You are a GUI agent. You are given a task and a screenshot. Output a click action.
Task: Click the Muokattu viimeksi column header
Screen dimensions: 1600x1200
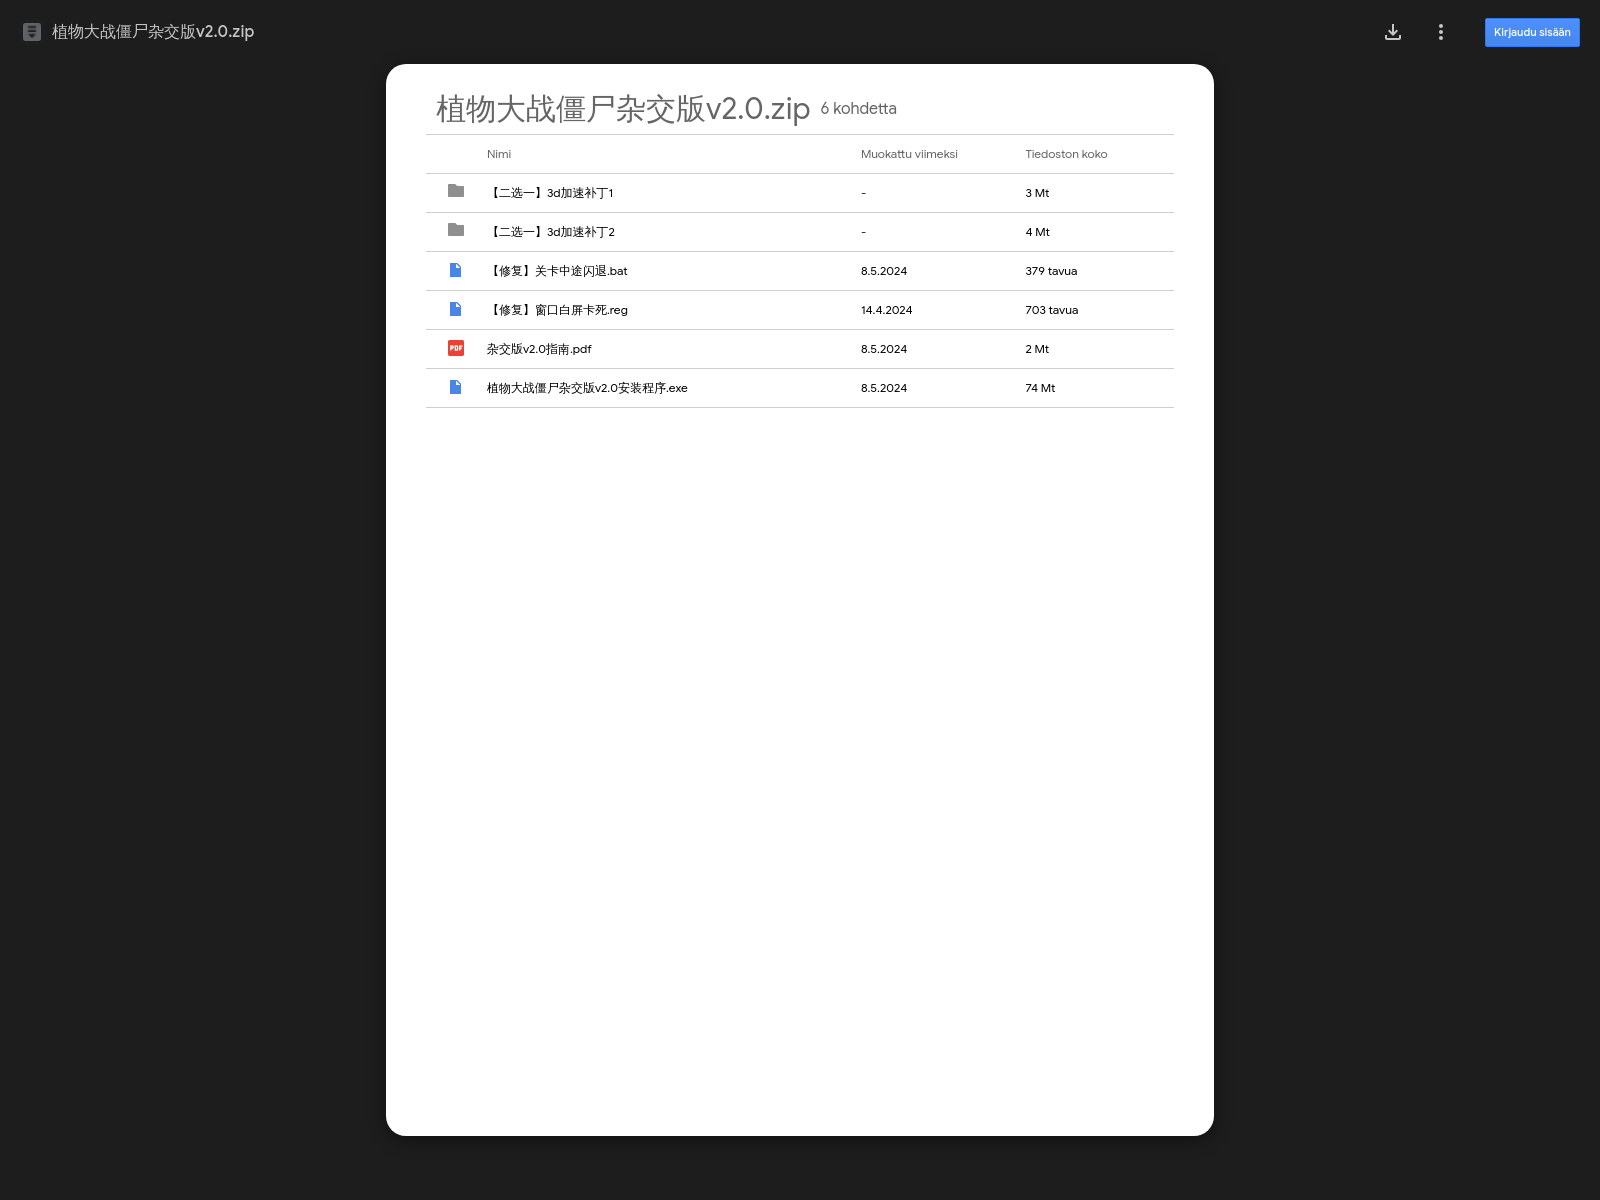tap(909, 154)
